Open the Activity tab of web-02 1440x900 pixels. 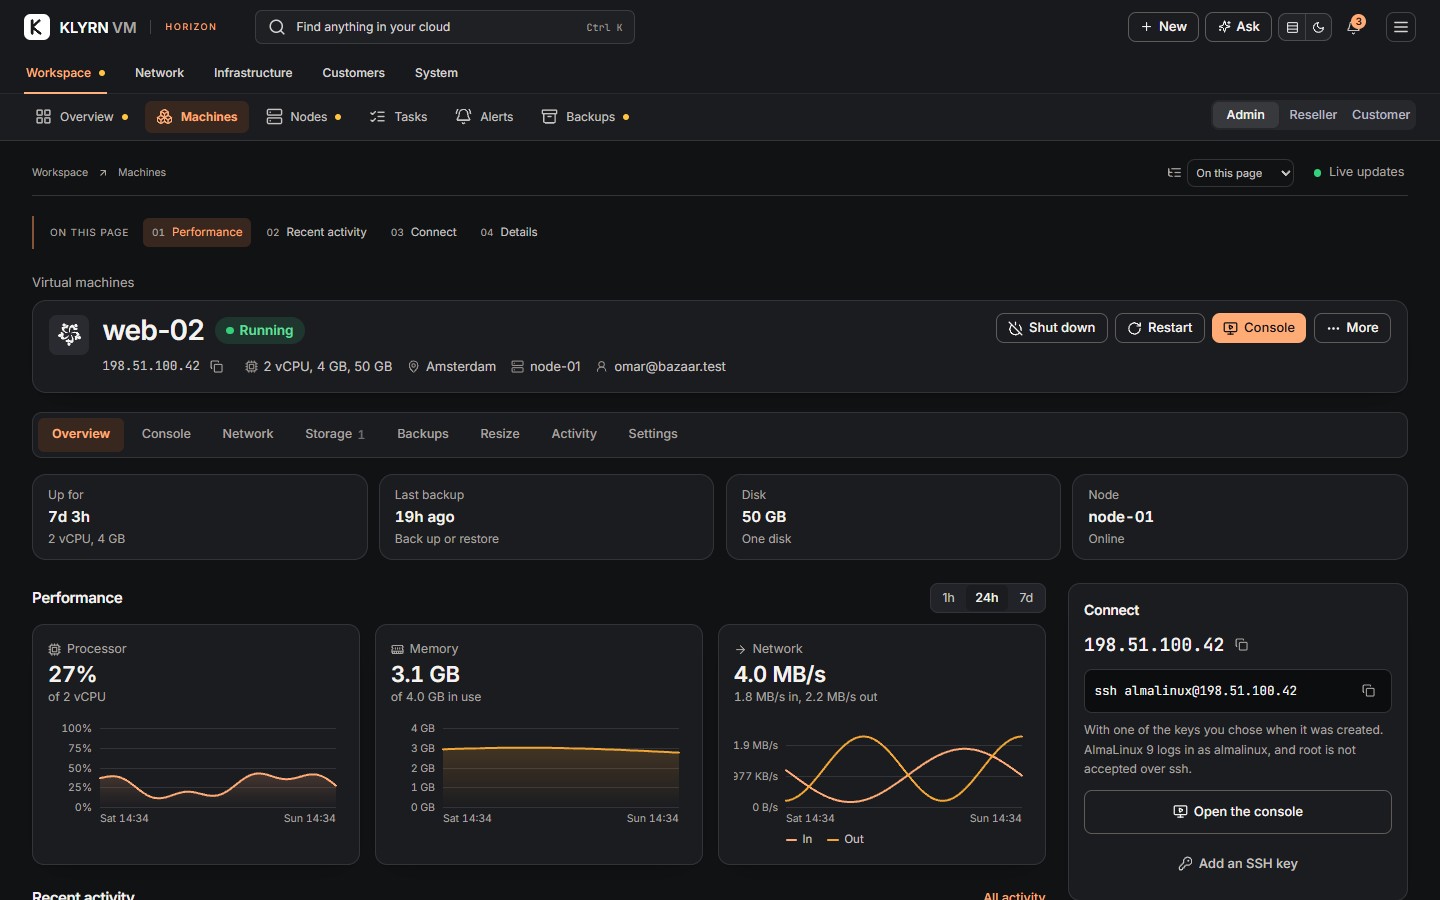pyautogui.click(x=574, y=434)
